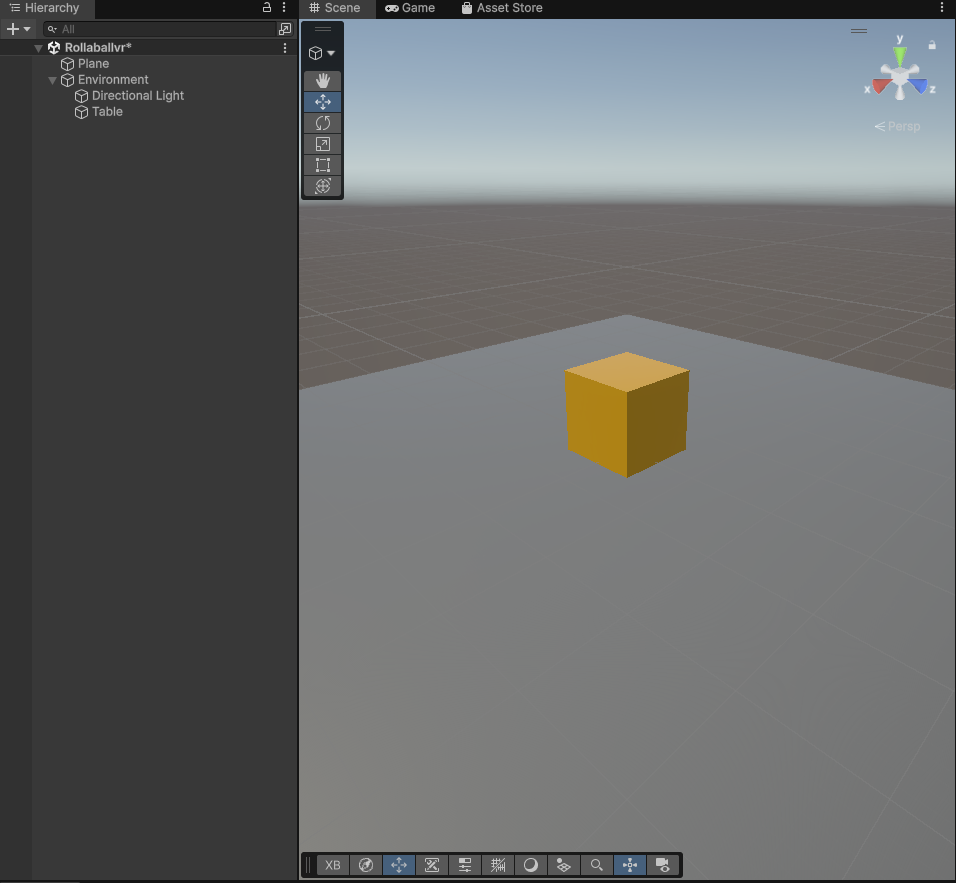Screen dimensions: 956x883
Task: Click the XB button in bottom toolbar
Action: [x=333, y=865]
